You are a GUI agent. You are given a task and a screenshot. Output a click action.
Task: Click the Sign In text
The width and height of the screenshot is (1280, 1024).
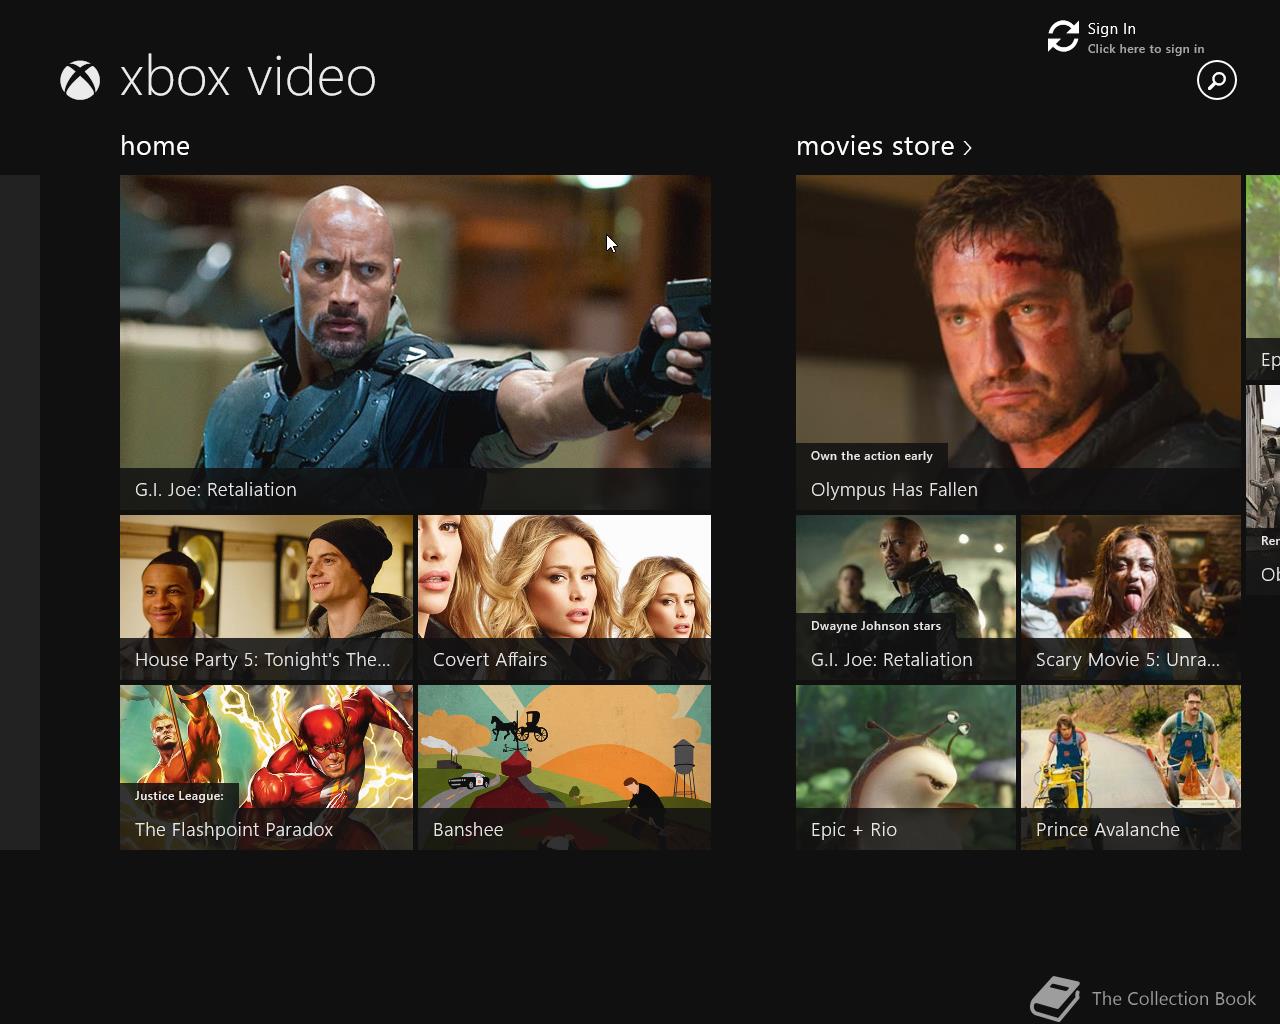[1111, 28]
